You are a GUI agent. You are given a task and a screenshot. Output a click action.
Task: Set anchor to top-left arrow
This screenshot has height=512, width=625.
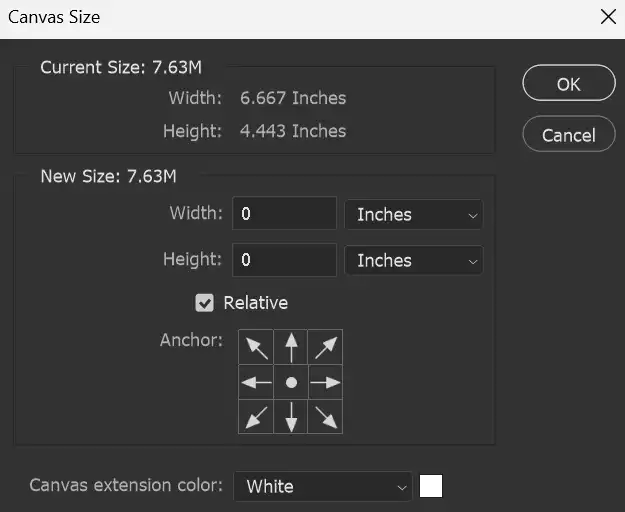pyautogui.click(x=257, y=347)
